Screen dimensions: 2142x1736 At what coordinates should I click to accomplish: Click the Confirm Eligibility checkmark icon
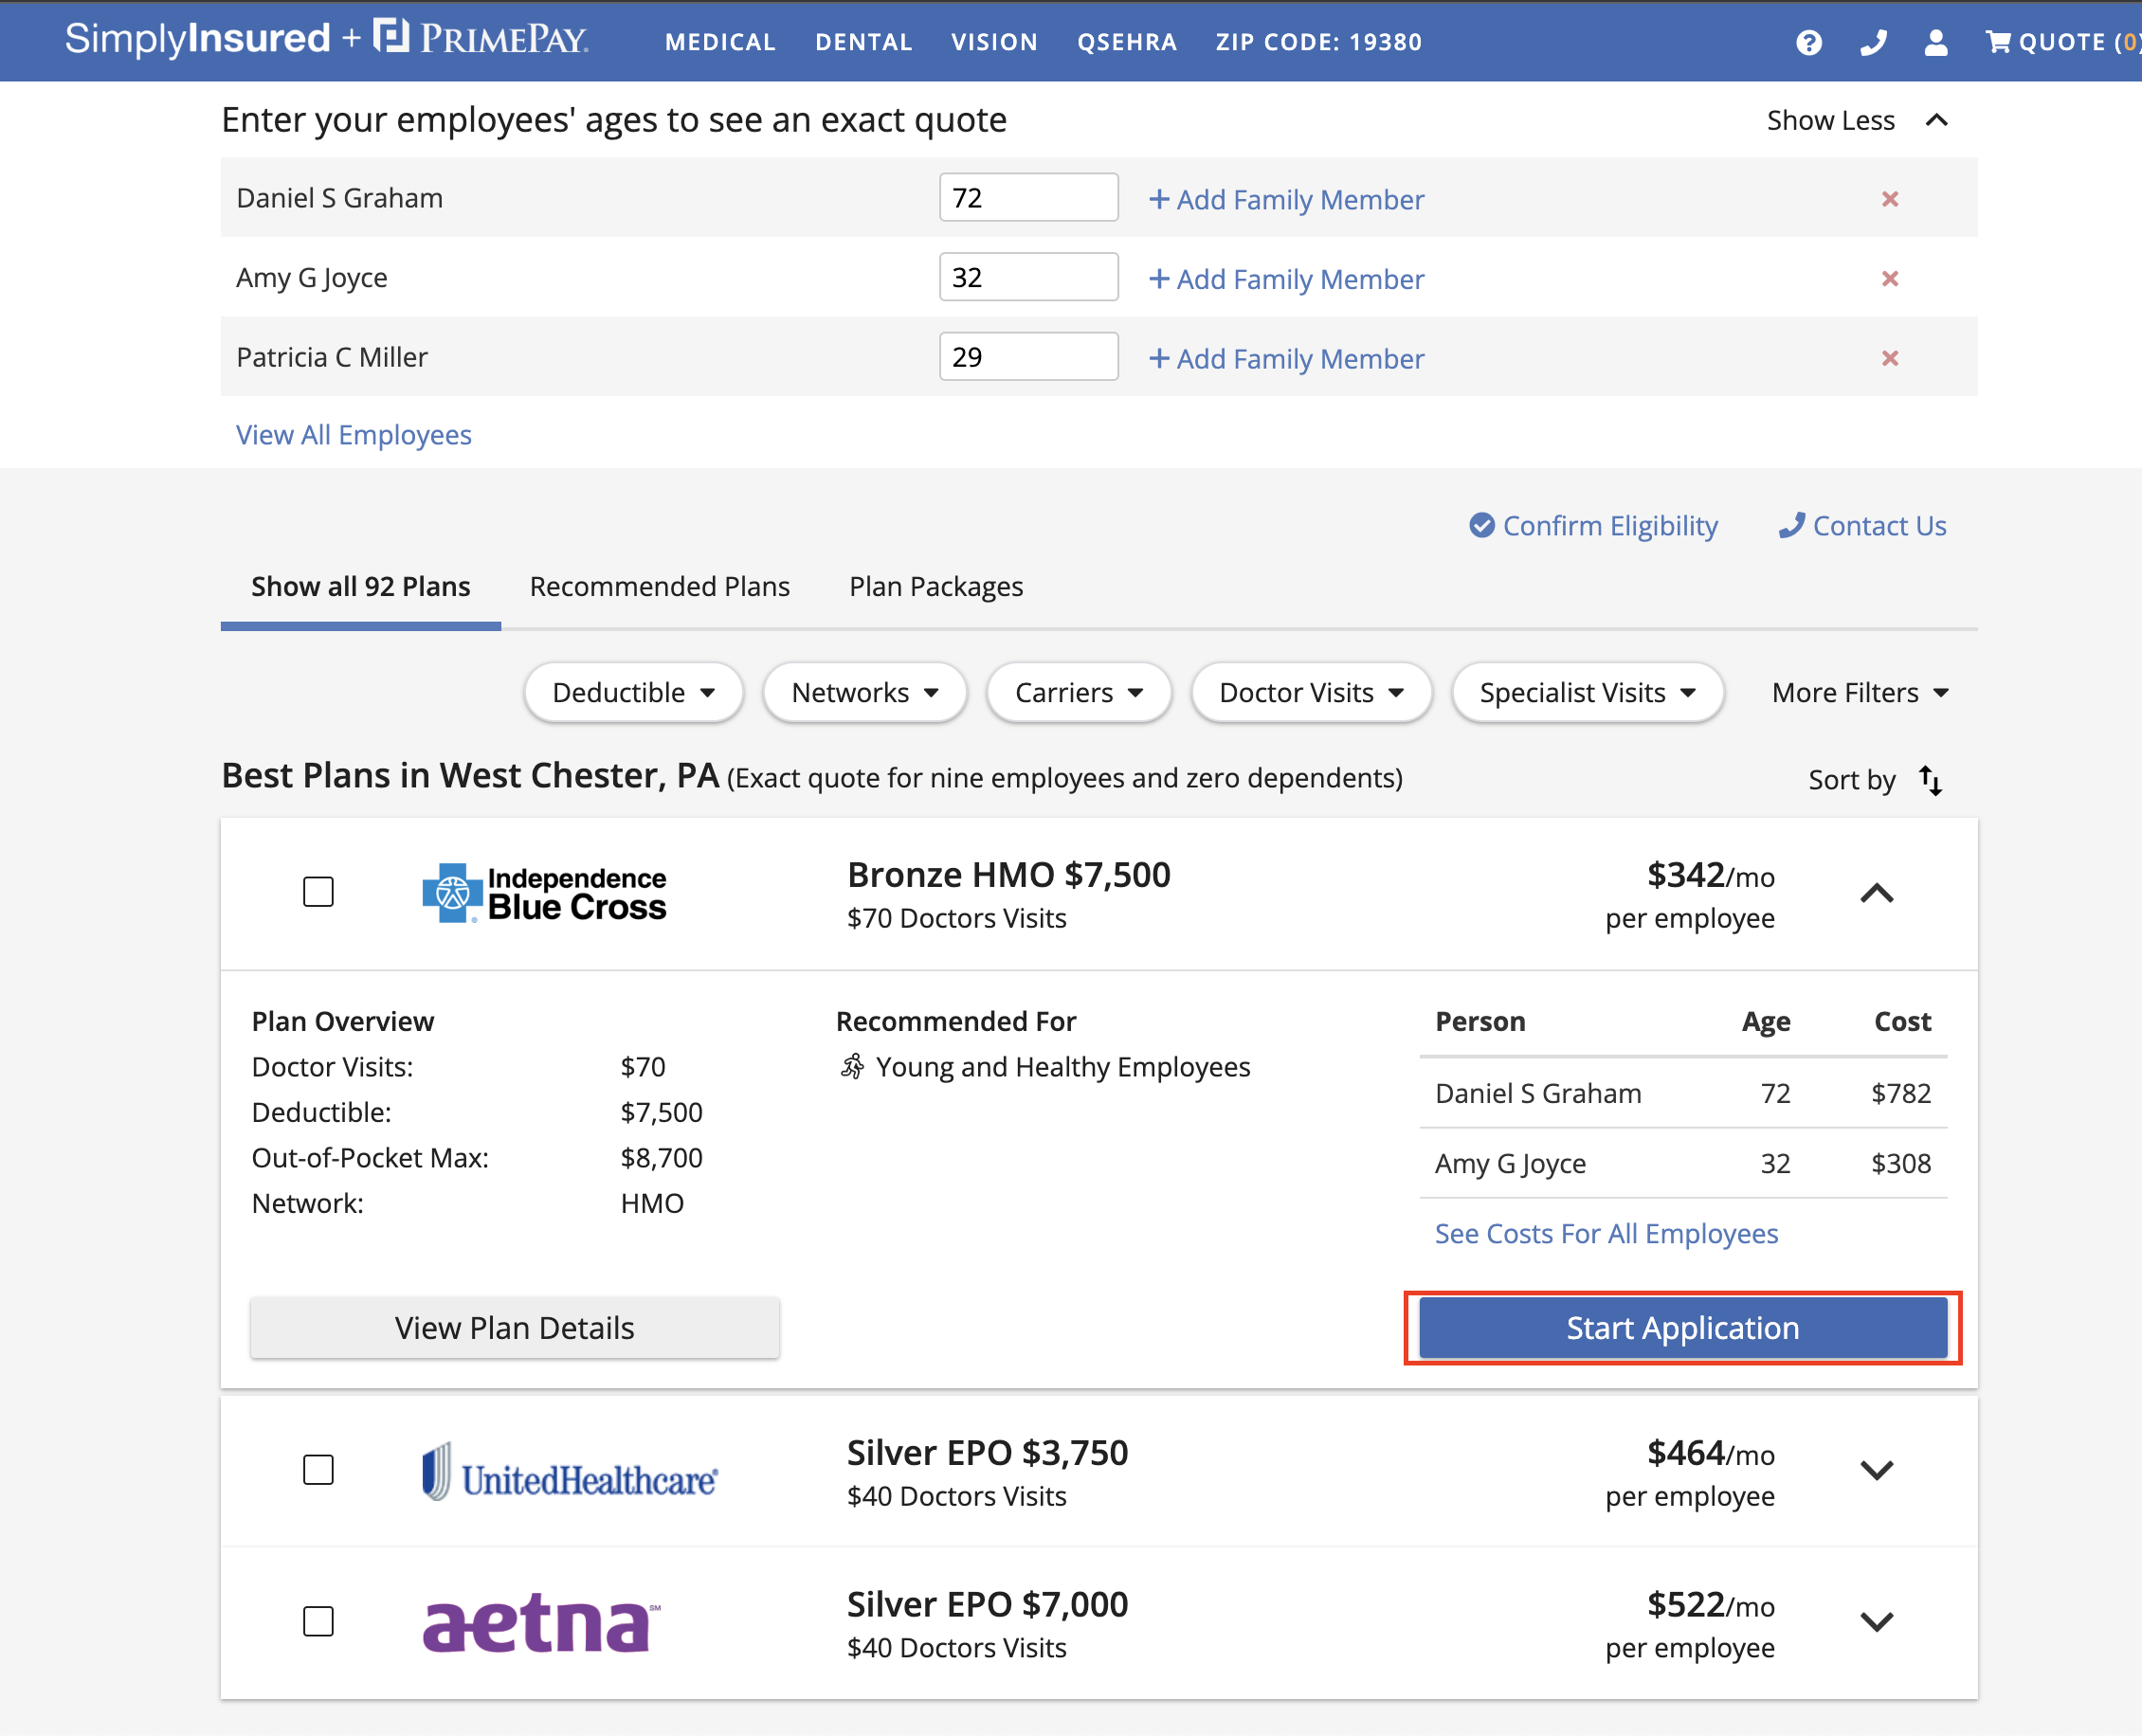[x=1481, y=526]
